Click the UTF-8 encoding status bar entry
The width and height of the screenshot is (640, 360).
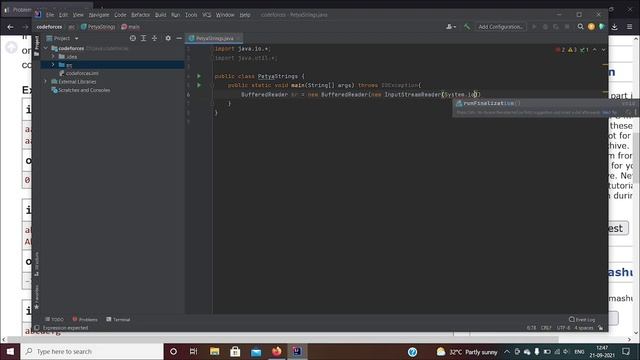coord(563,327)
